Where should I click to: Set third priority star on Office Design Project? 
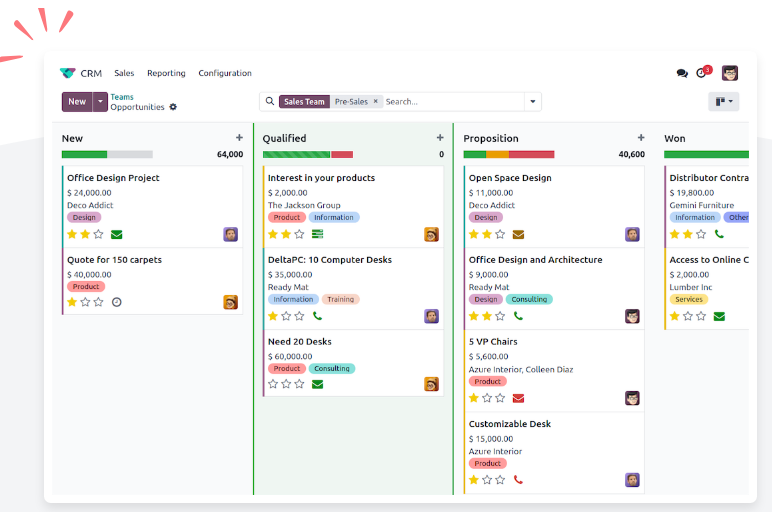tap(98, 234)
